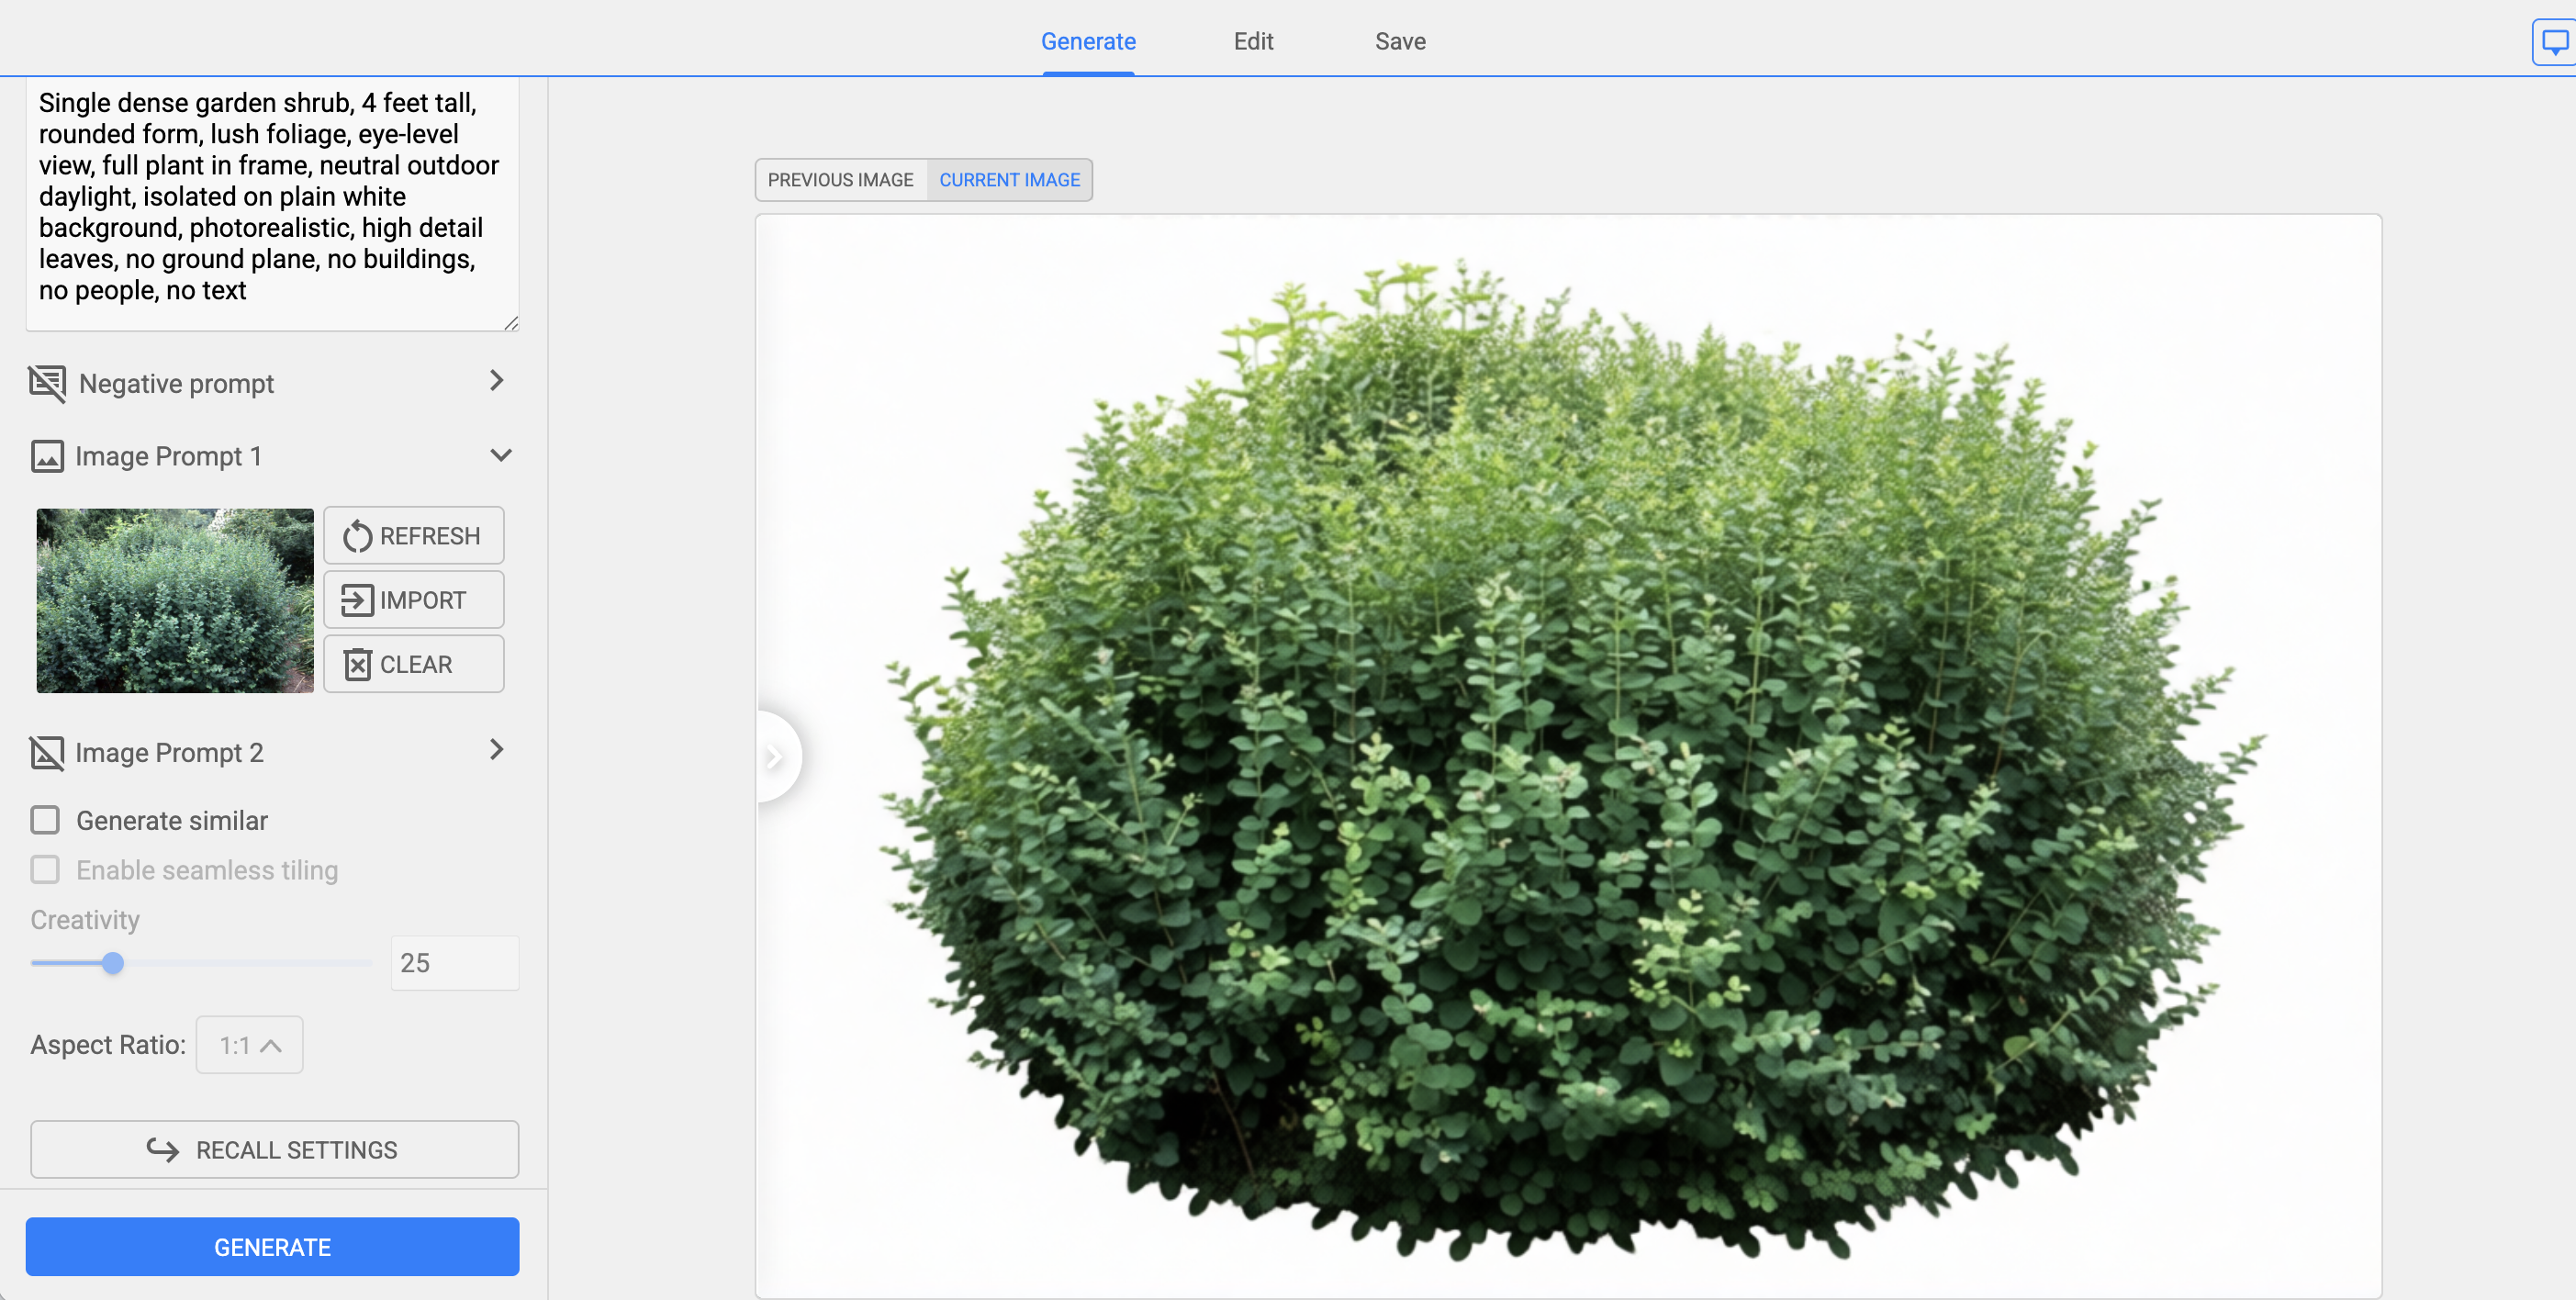Viewport: 2576px width, 1300px height.
Task: Click the Image Prompt 1 picture icon
Action: [x=47, y=456]
